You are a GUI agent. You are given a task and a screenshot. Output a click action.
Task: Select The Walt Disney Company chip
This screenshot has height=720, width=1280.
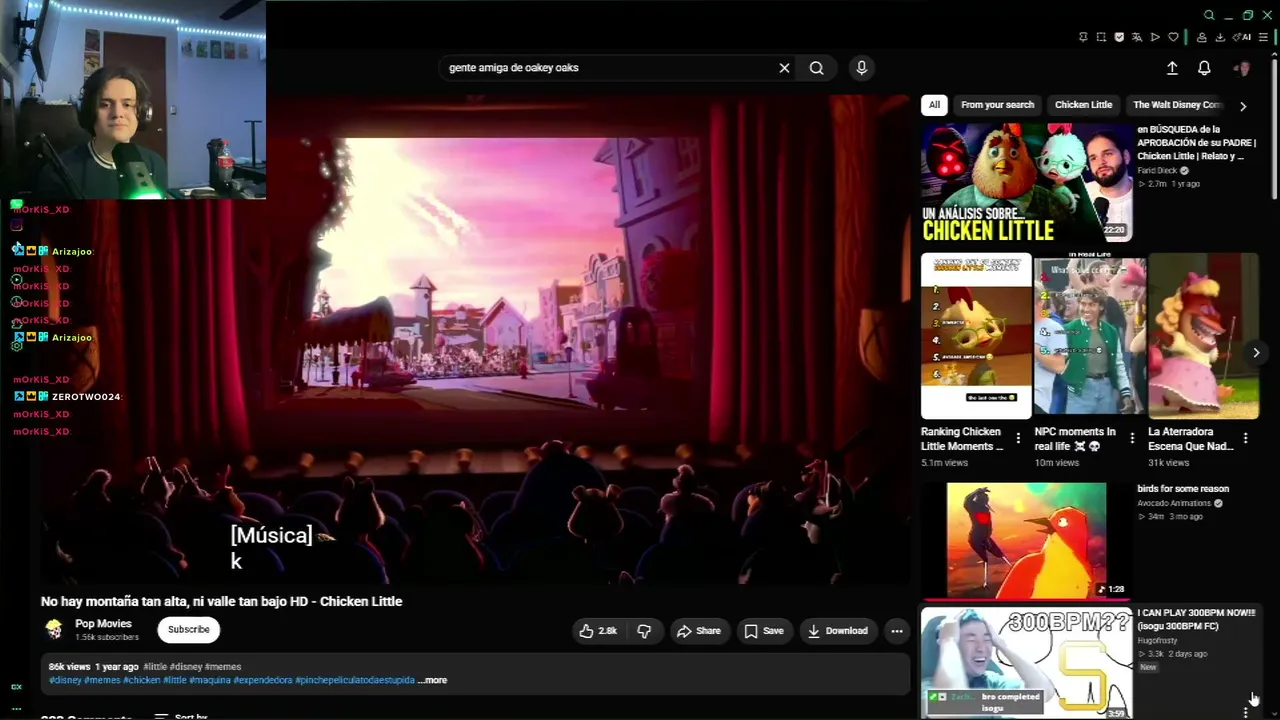click(x=1177, y=105)
